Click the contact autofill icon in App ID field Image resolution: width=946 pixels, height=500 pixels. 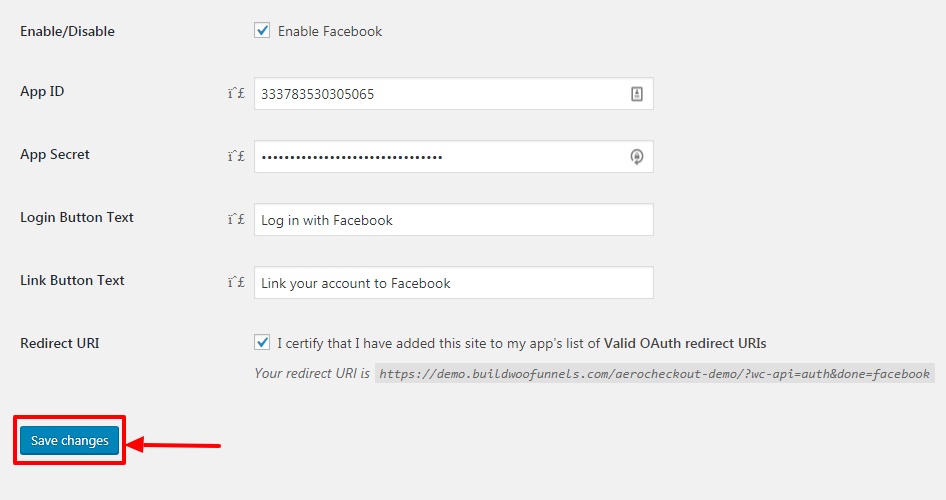coord(636,93)
